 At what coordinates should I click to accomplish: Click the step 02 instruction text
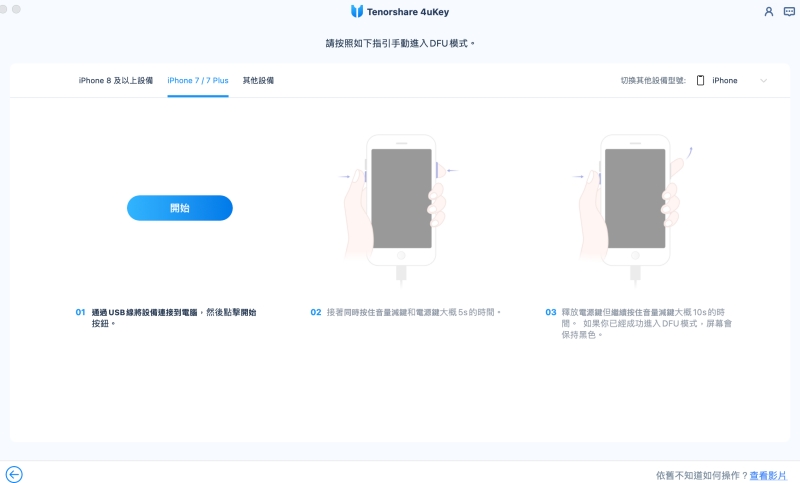point(413,312)
